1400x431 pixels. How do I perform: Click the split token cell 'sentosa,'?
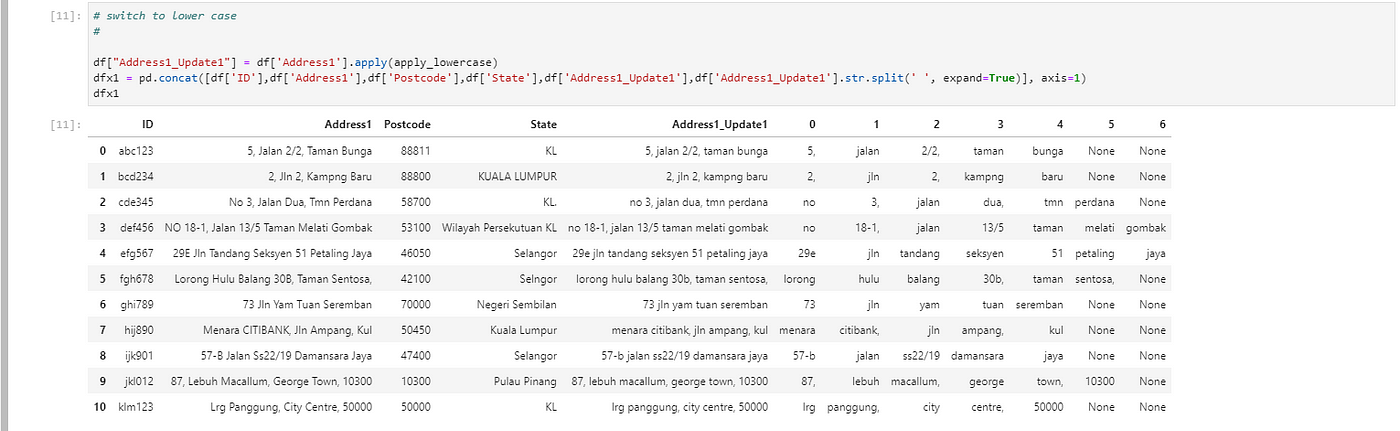[x=1094, y=279]
